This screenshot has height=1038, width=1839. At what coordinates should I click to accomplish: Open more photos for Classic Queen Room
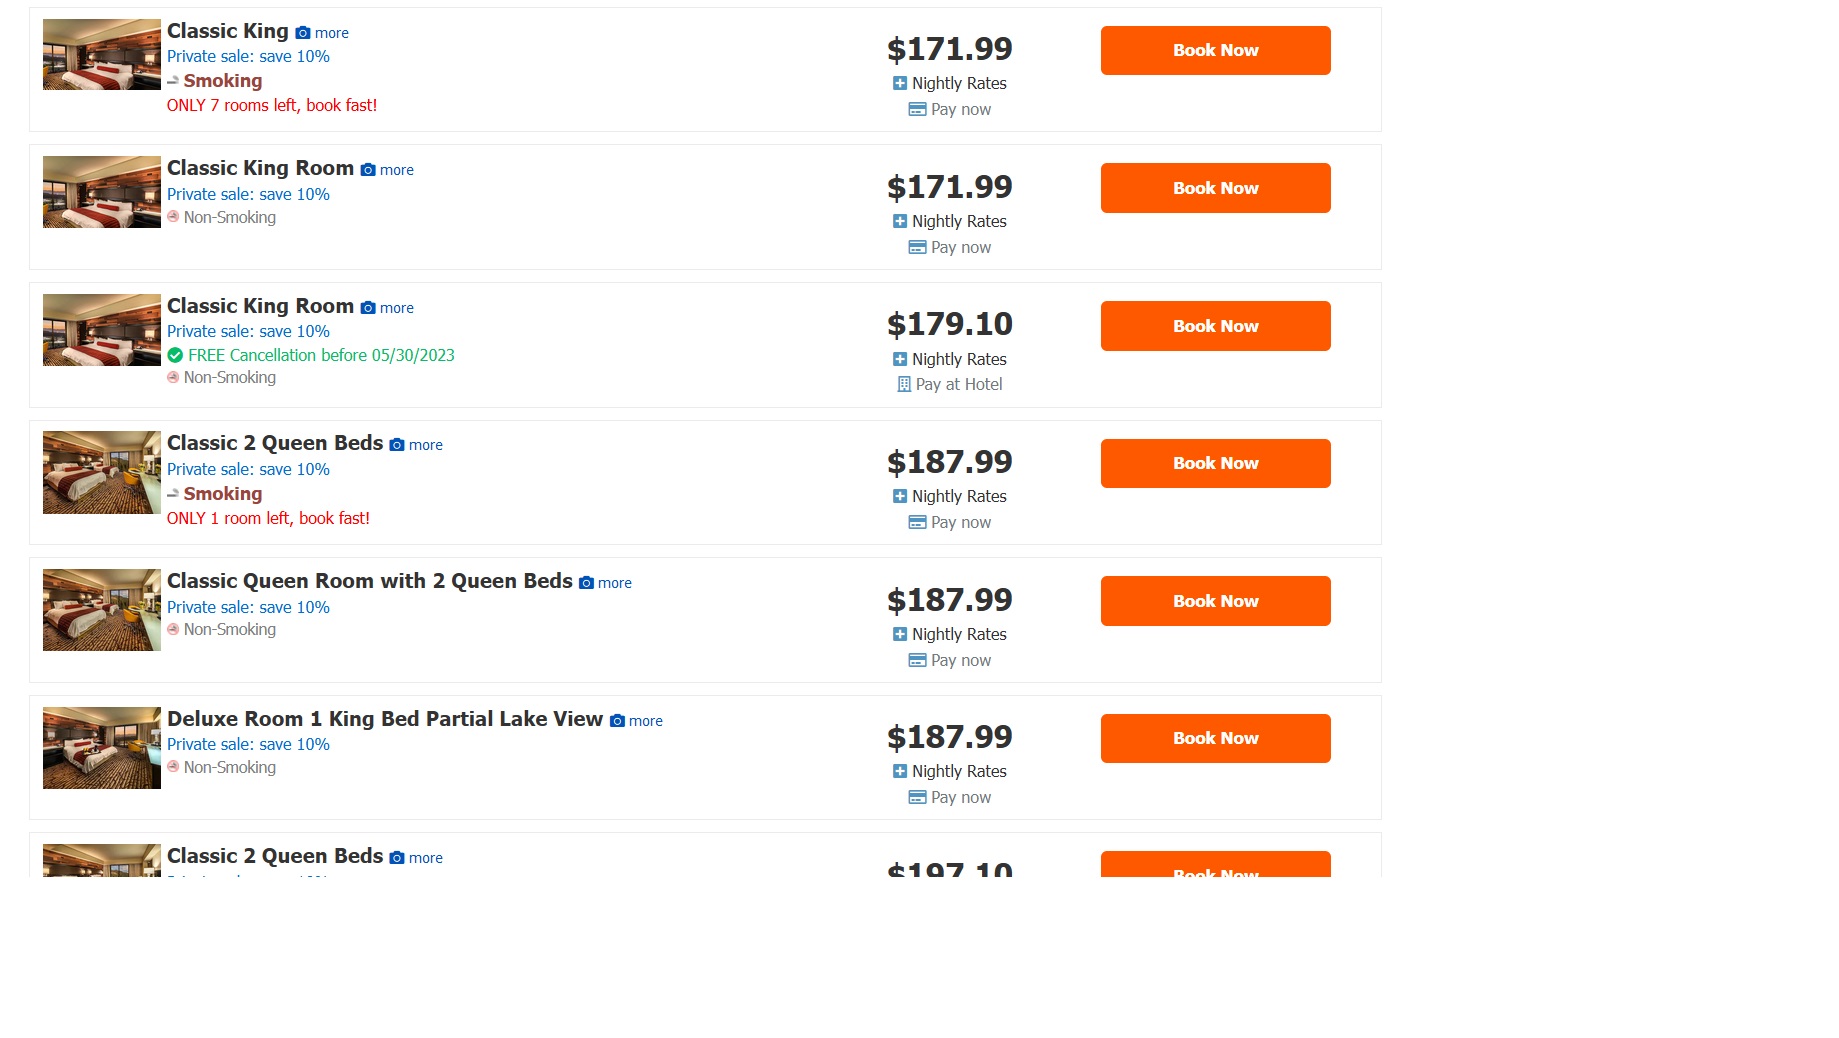615,583
